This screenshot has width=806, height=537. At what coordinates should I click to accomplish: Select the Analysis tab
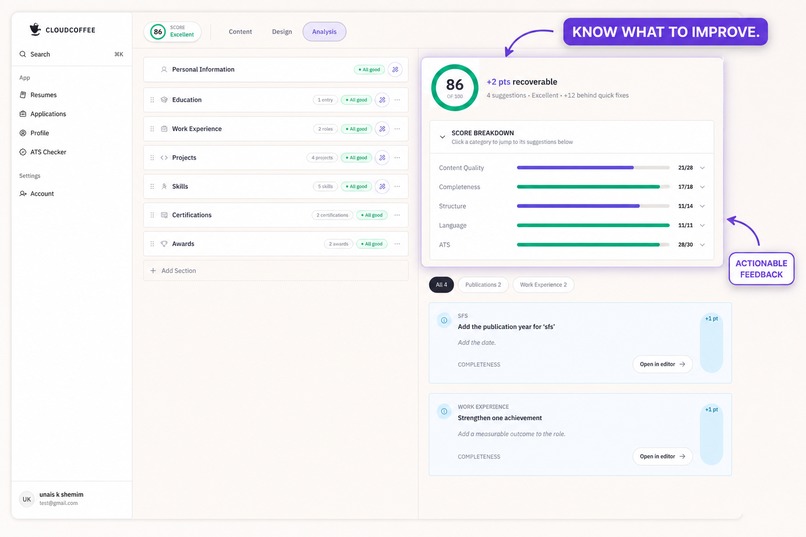[x=324, y=31]
